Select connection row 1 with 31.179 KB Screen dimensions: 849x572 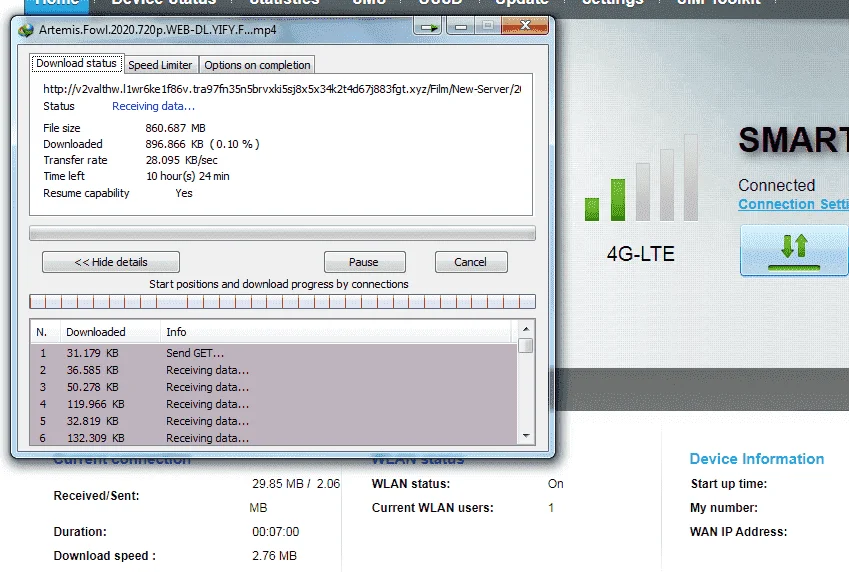pos(274,353)
